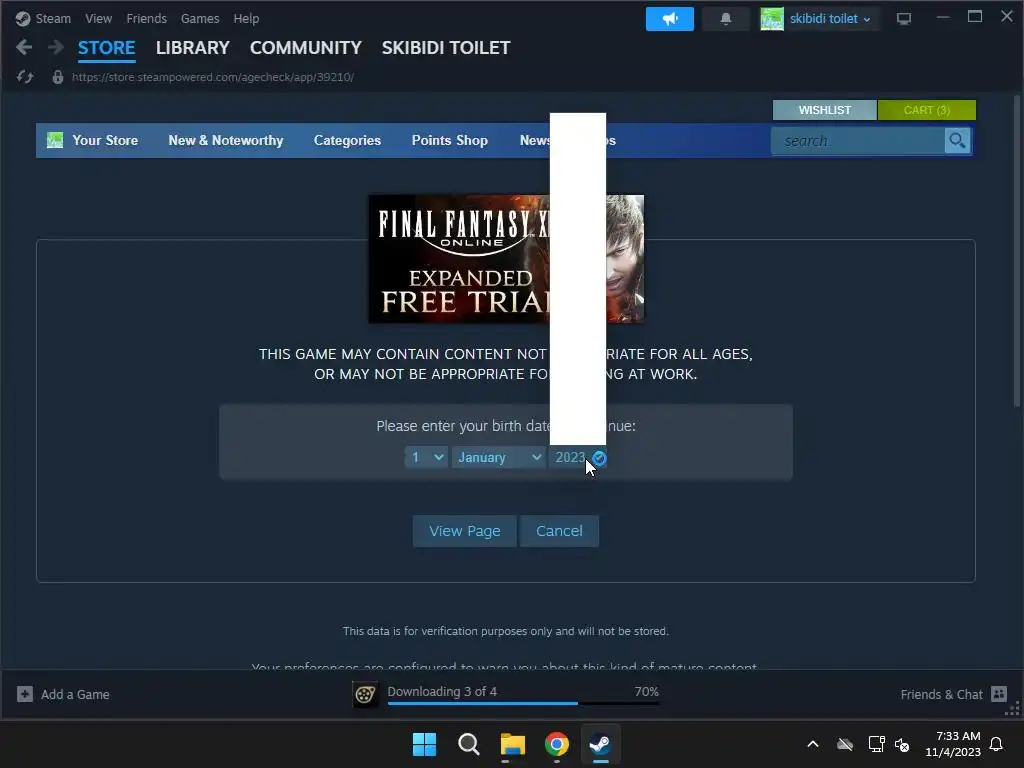
Task: Click the Your Store green icon
Action: pyautogui.click(x=55, y=140)
